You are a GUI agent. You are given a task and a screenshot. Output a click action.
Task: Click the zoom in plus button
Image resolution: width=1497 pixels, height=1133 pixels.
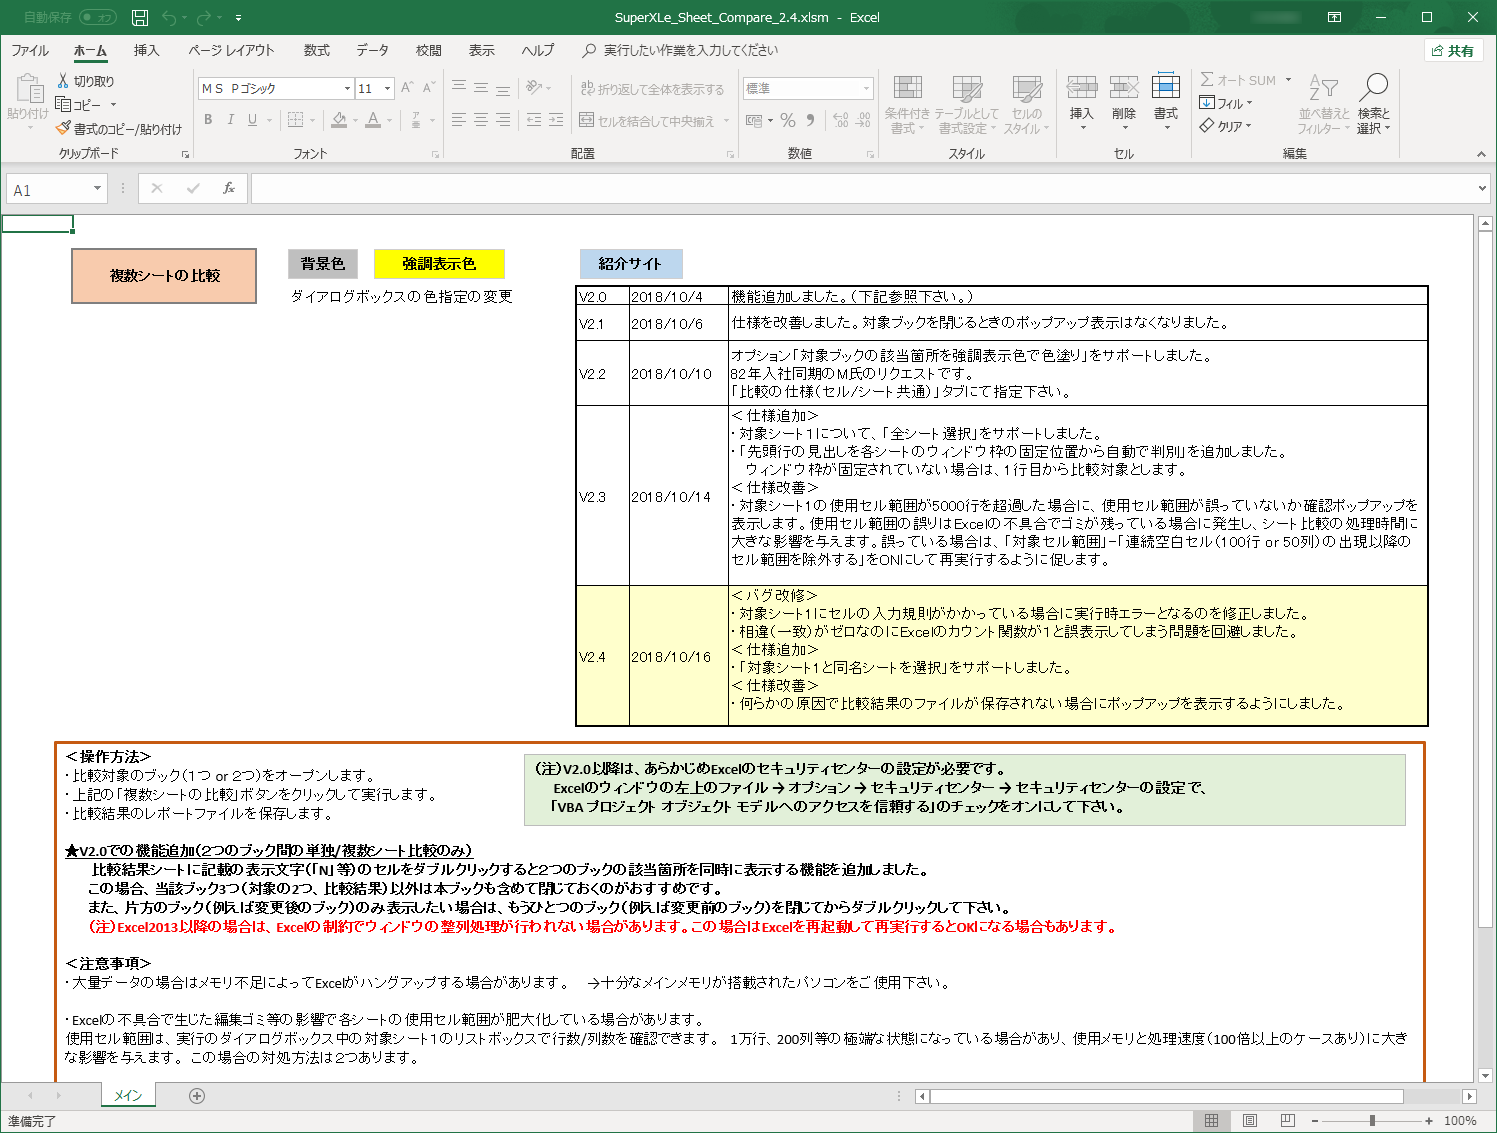click(x=1429, y=1121)
